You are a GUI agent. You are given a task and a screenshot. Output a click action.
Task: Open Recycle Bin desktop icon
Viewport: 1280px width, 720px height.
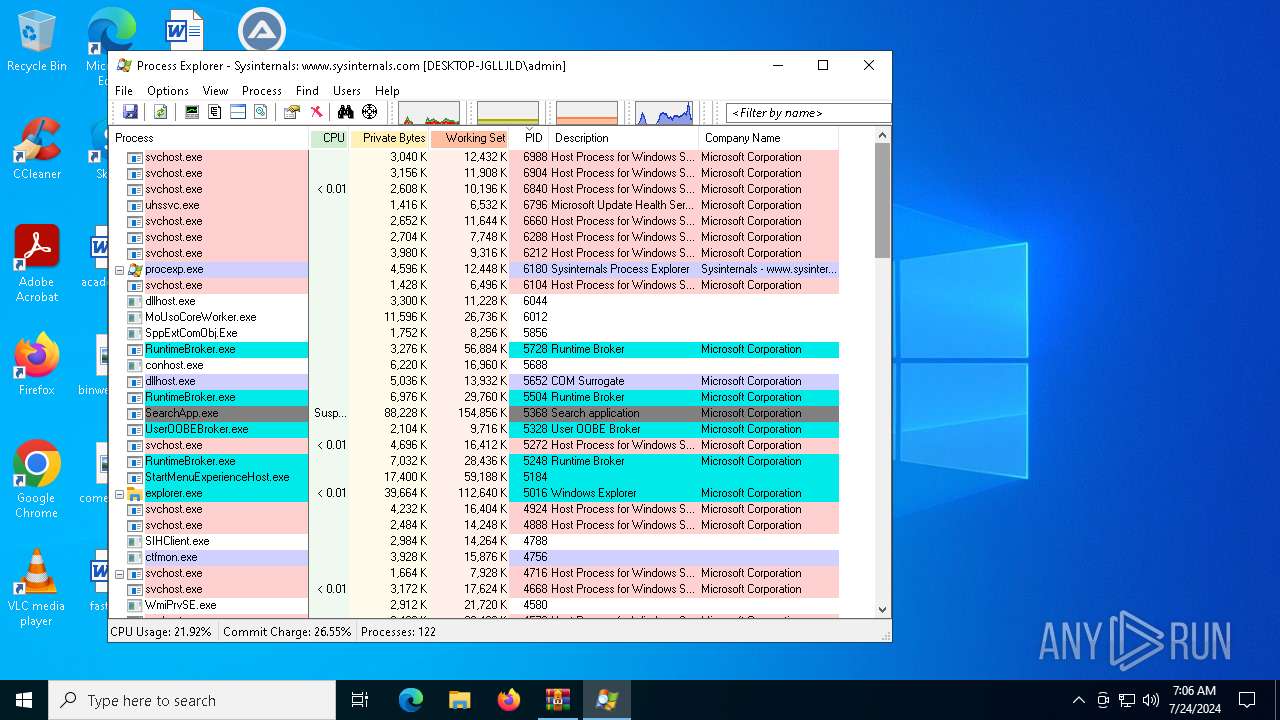click(37, 42)
